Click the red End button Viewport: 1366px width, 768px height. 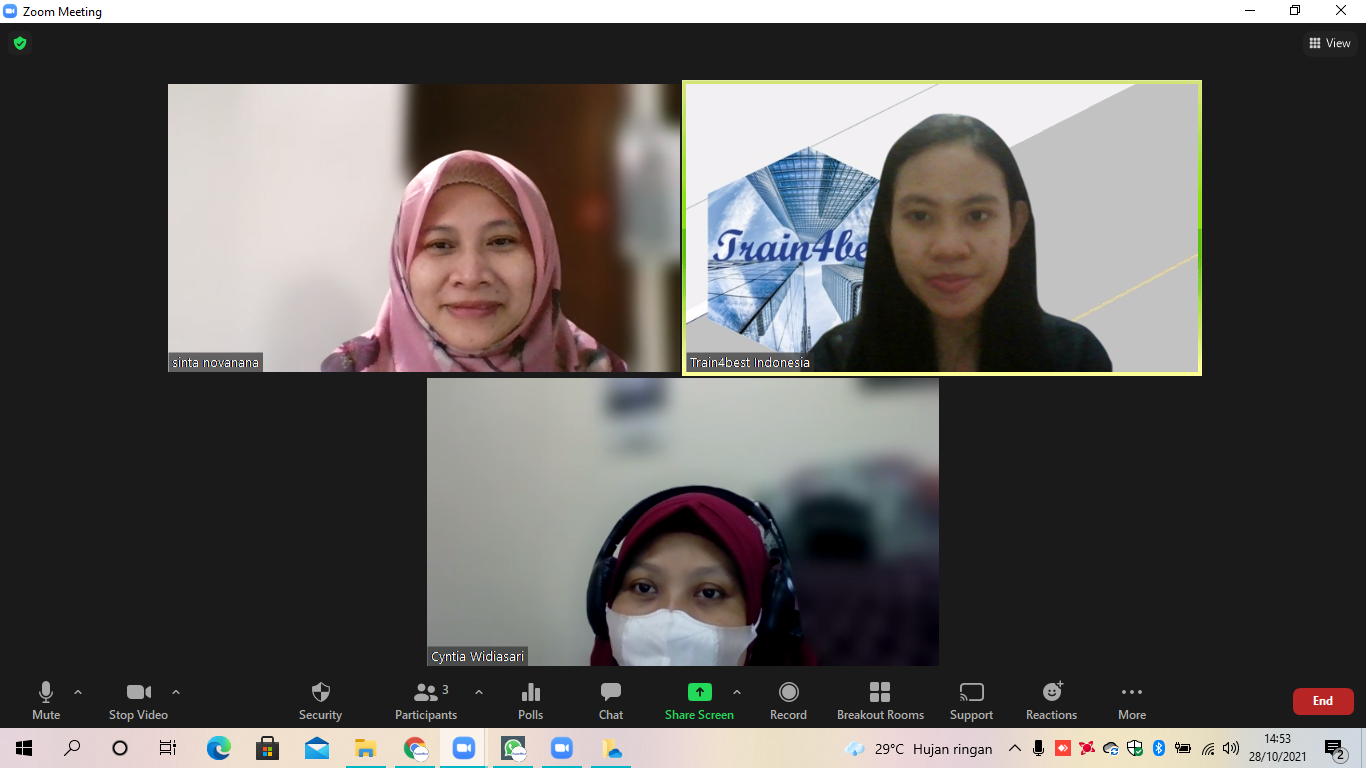[x=1322, y=701]
